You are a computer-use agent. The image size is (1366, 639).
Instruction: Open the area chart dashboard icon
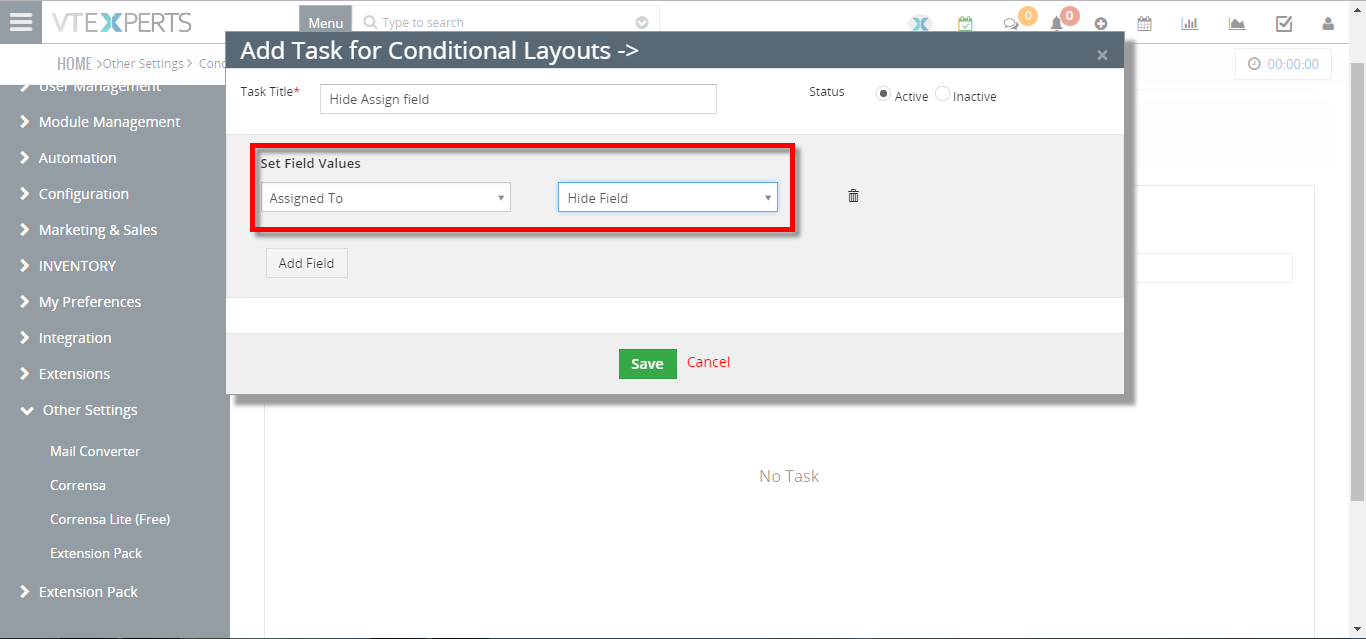(1237, 24)
